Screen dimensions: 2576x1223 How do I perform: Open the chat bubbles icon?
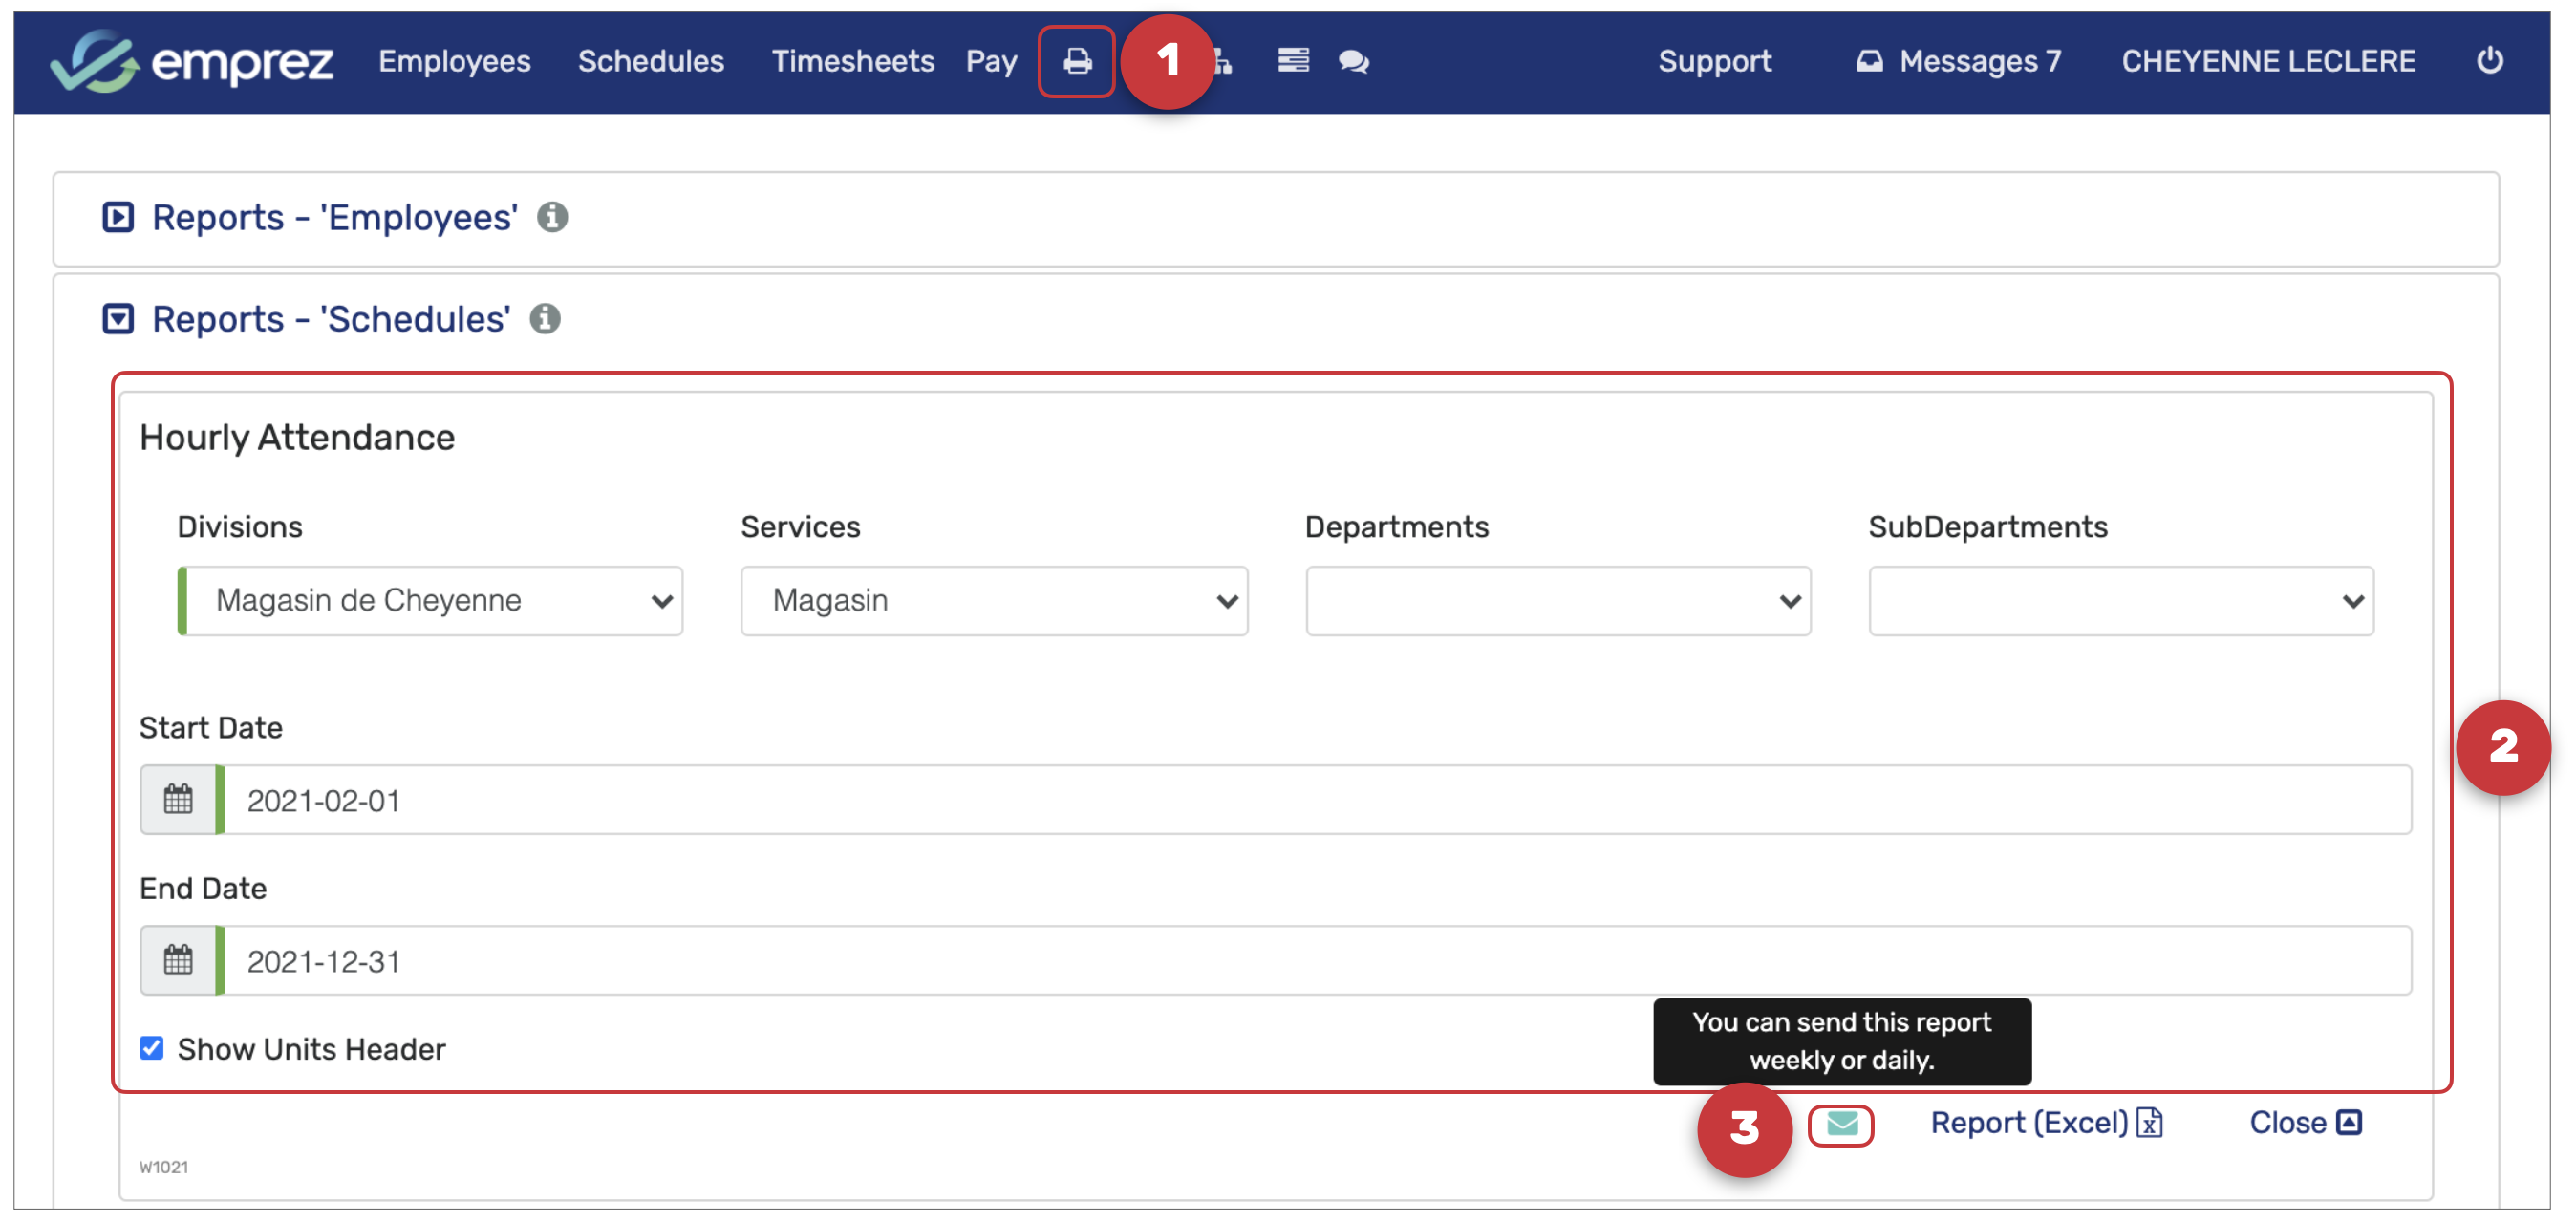(1353, 62)
